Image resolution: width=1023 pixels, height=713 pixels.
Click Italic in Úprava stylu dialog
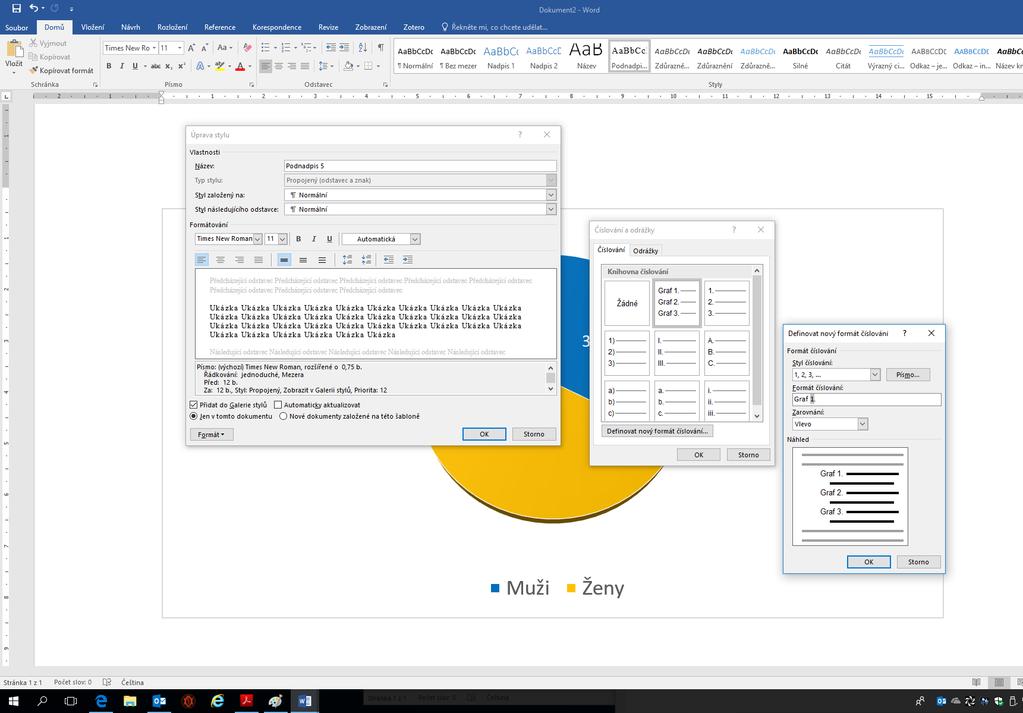tap(314, 239)
